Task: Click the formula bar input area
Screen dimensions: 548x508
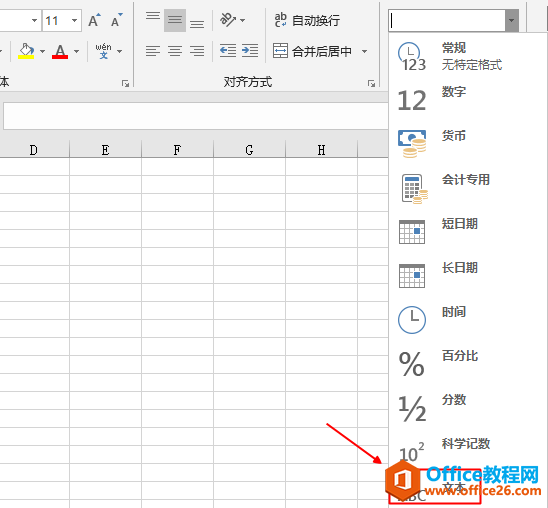Action: [196, 116]
